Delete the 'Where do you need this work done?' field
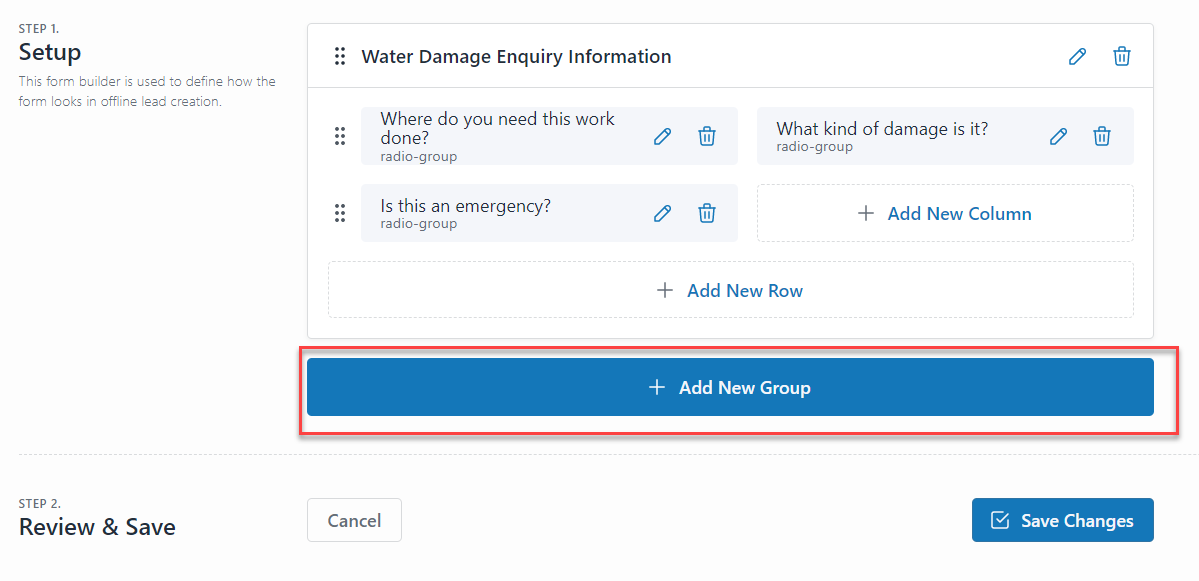 tap(706, 135)
